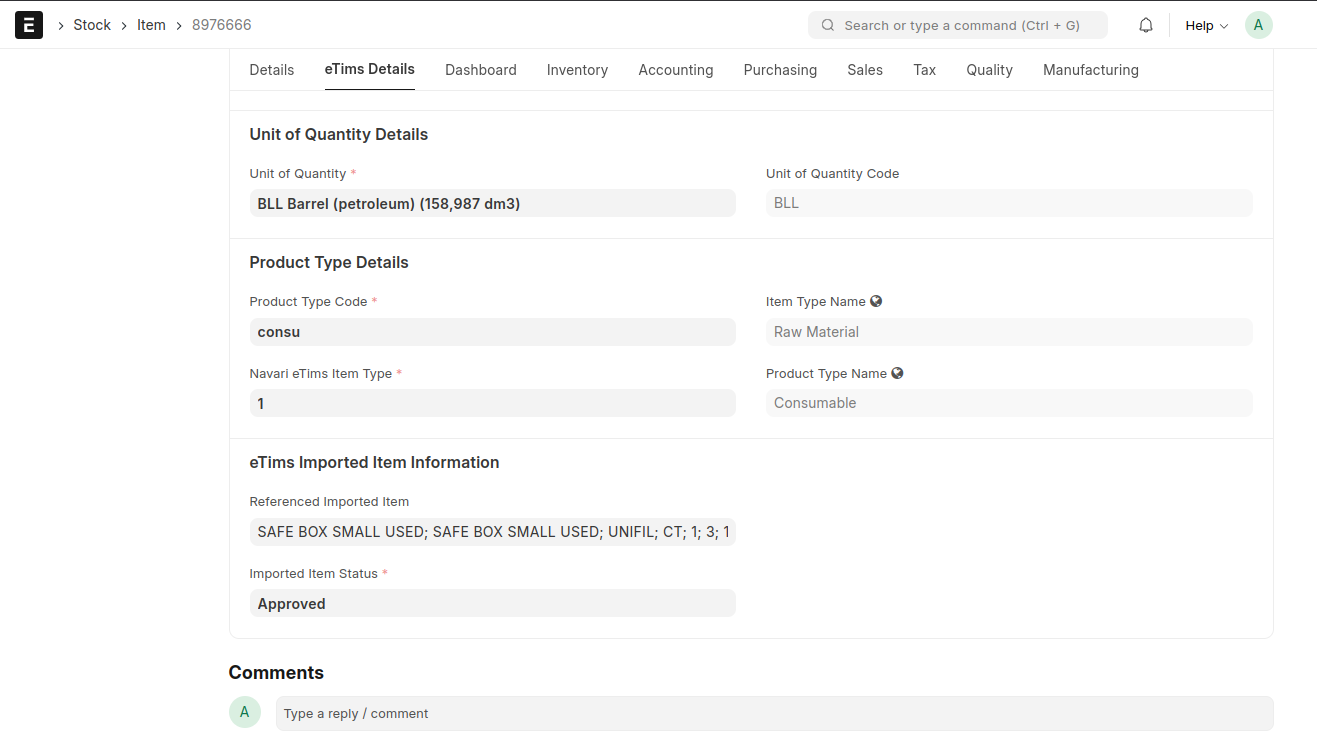Click the Product Type Name field

(1009, 403)
